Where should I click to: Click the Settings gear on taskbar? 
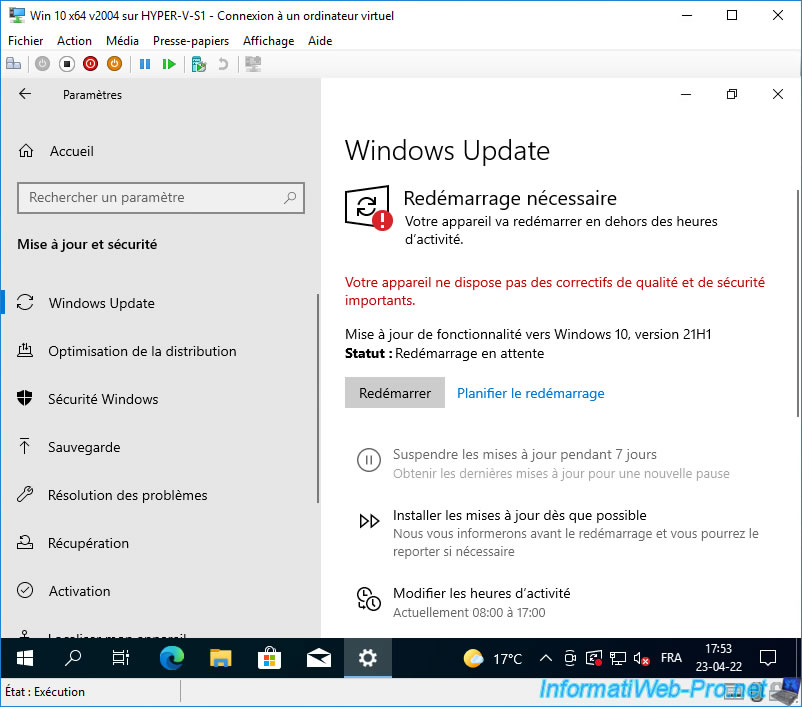click(368, 658)
